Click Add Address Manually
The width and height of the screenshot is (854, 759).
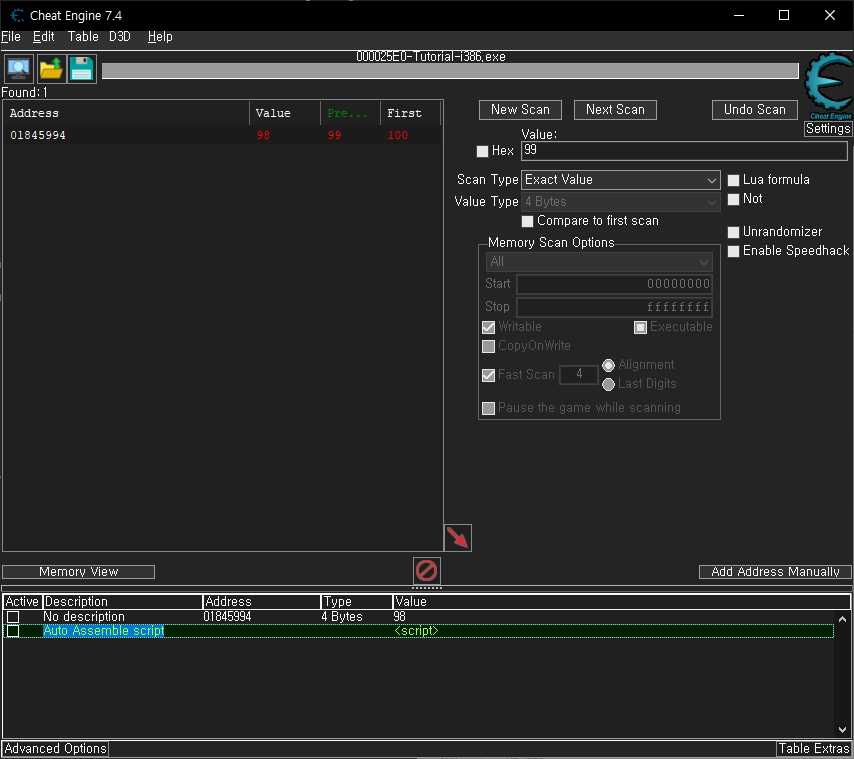pos(775,572)
